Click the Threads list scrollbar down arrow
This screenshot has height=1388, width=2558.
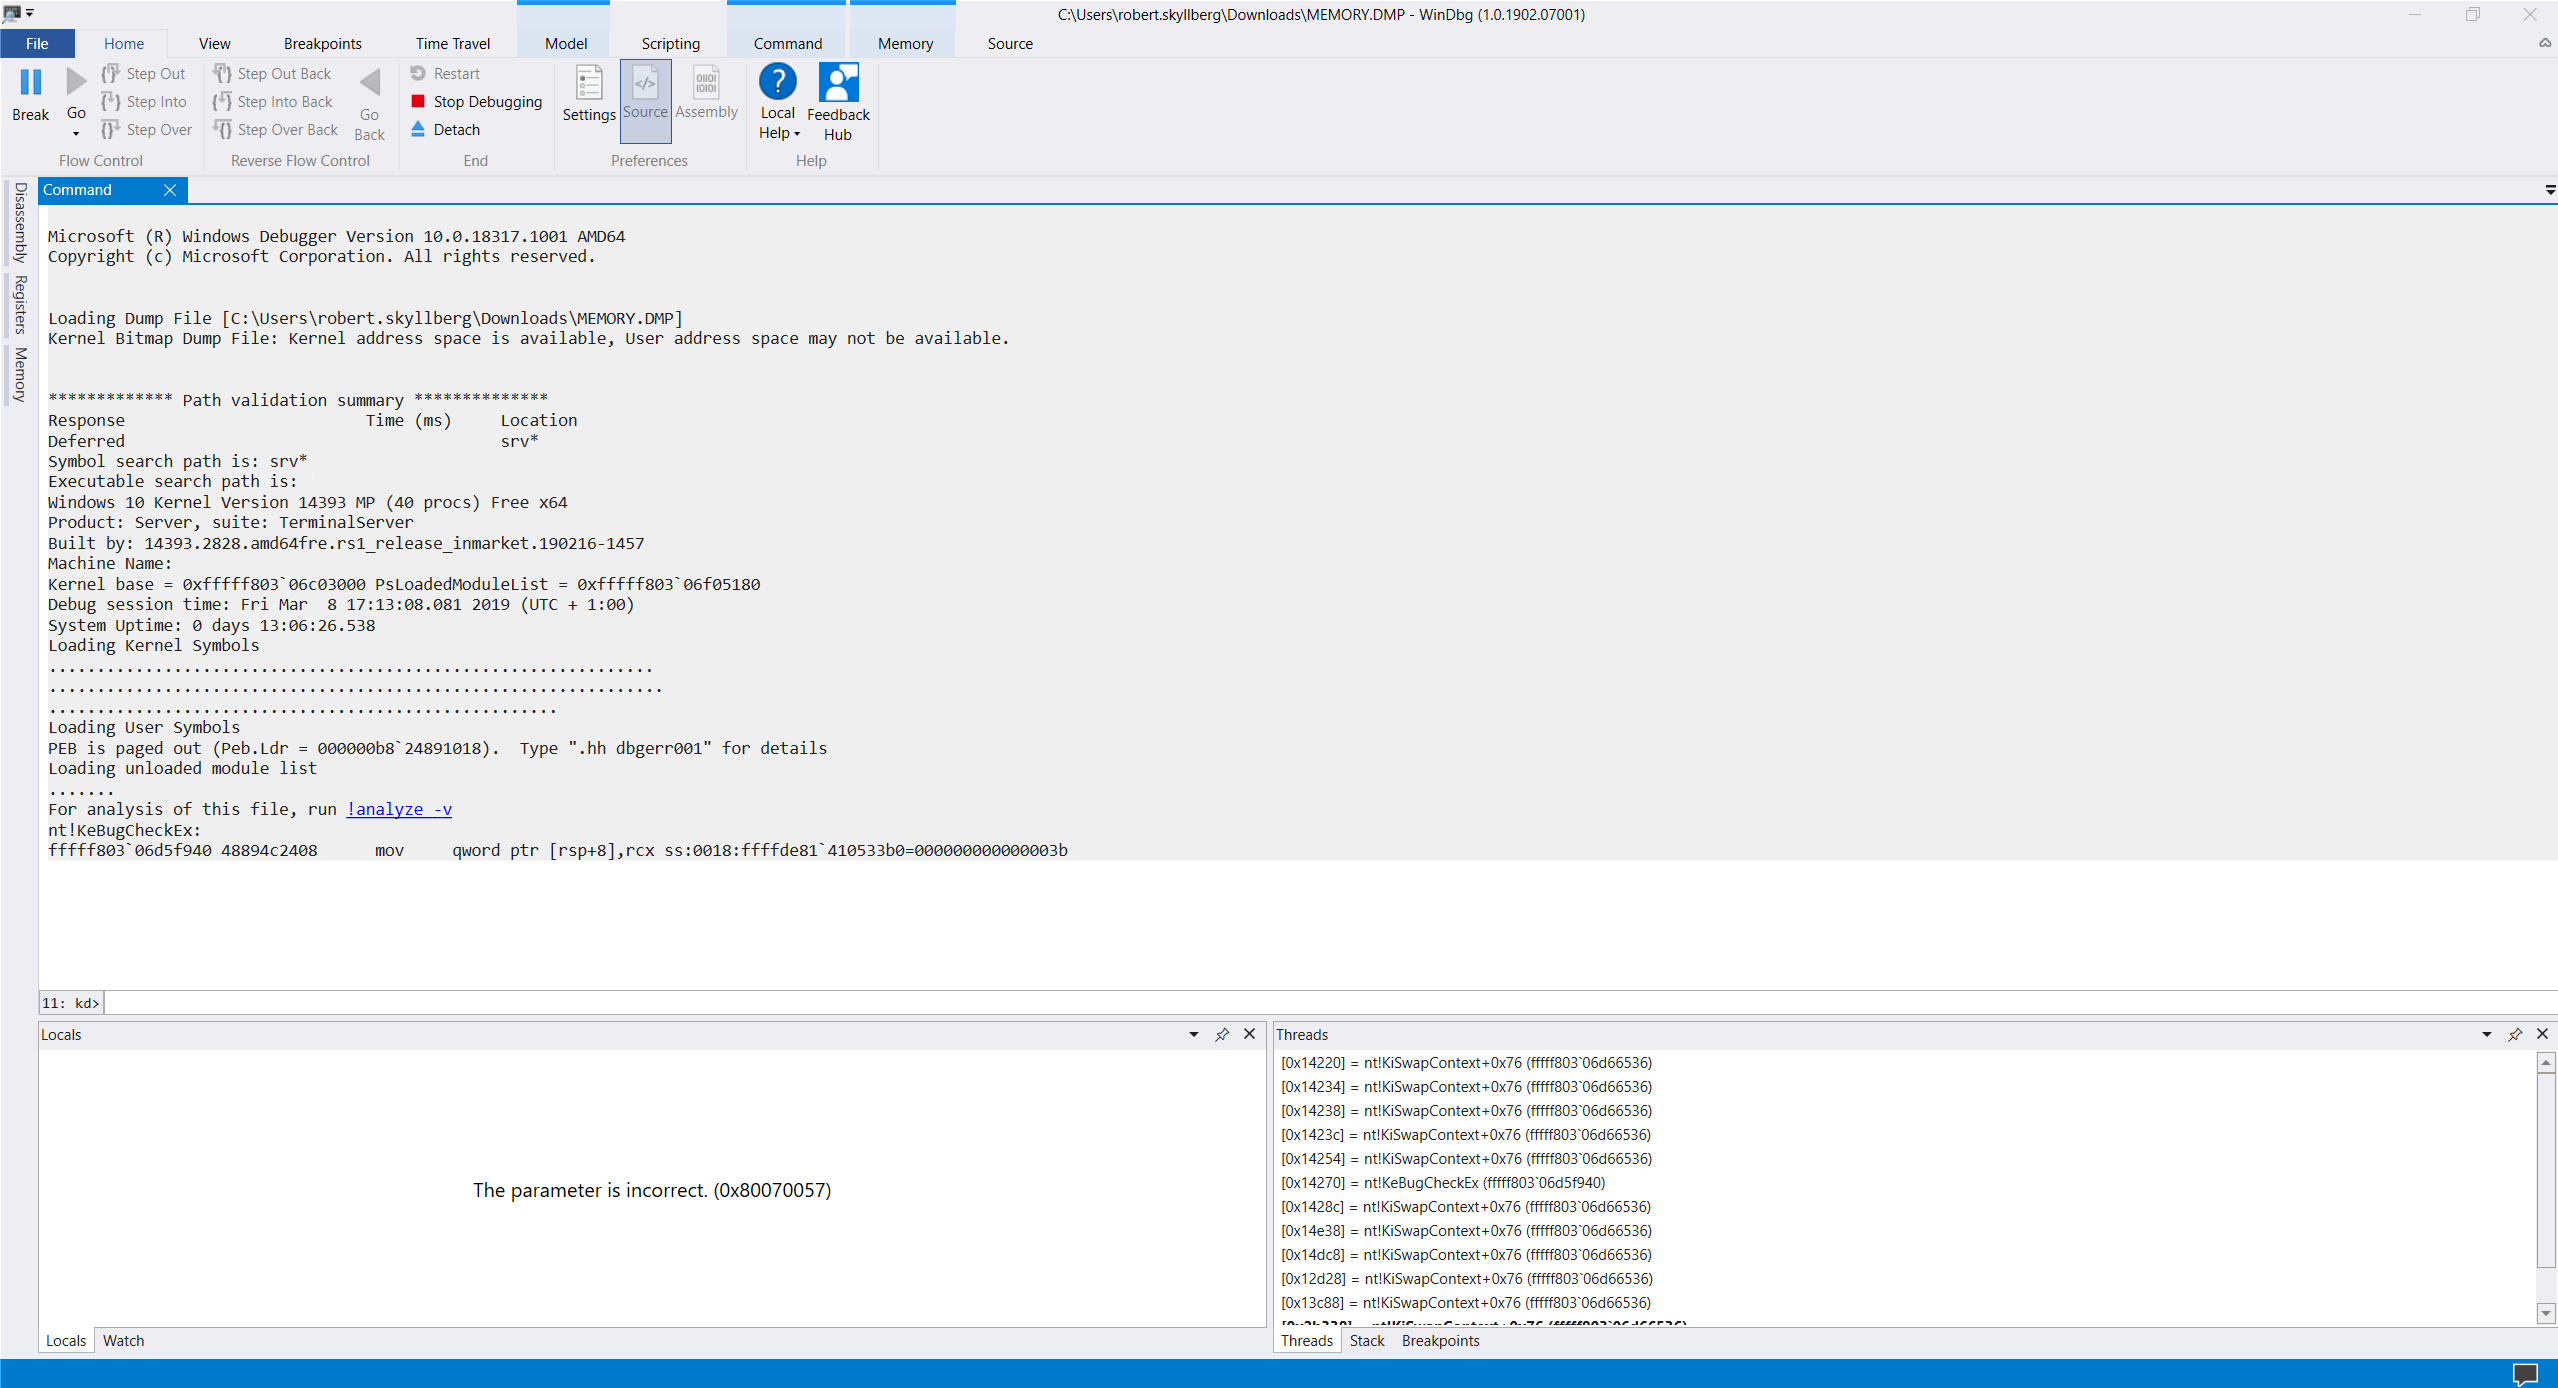pos(2546,1313)
